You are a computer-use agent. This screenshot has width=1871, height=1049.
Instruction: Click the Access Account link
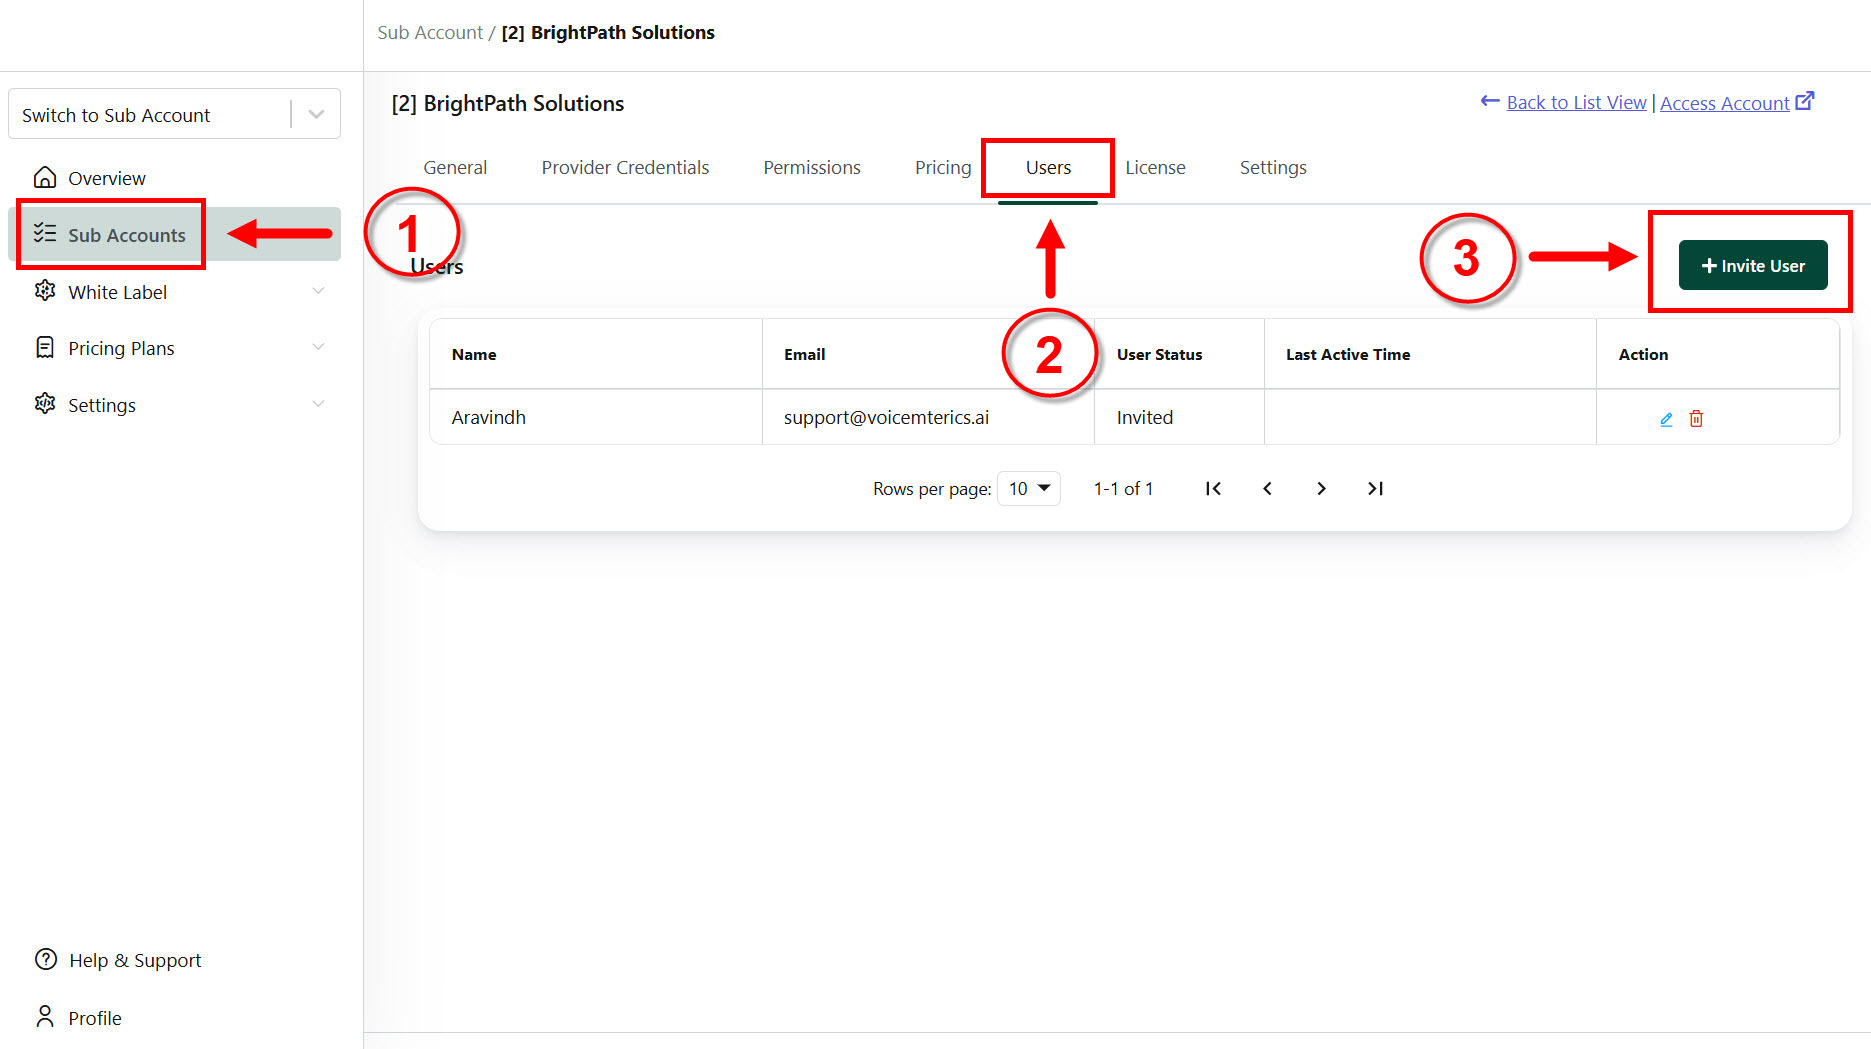[x=1724, y=103]
